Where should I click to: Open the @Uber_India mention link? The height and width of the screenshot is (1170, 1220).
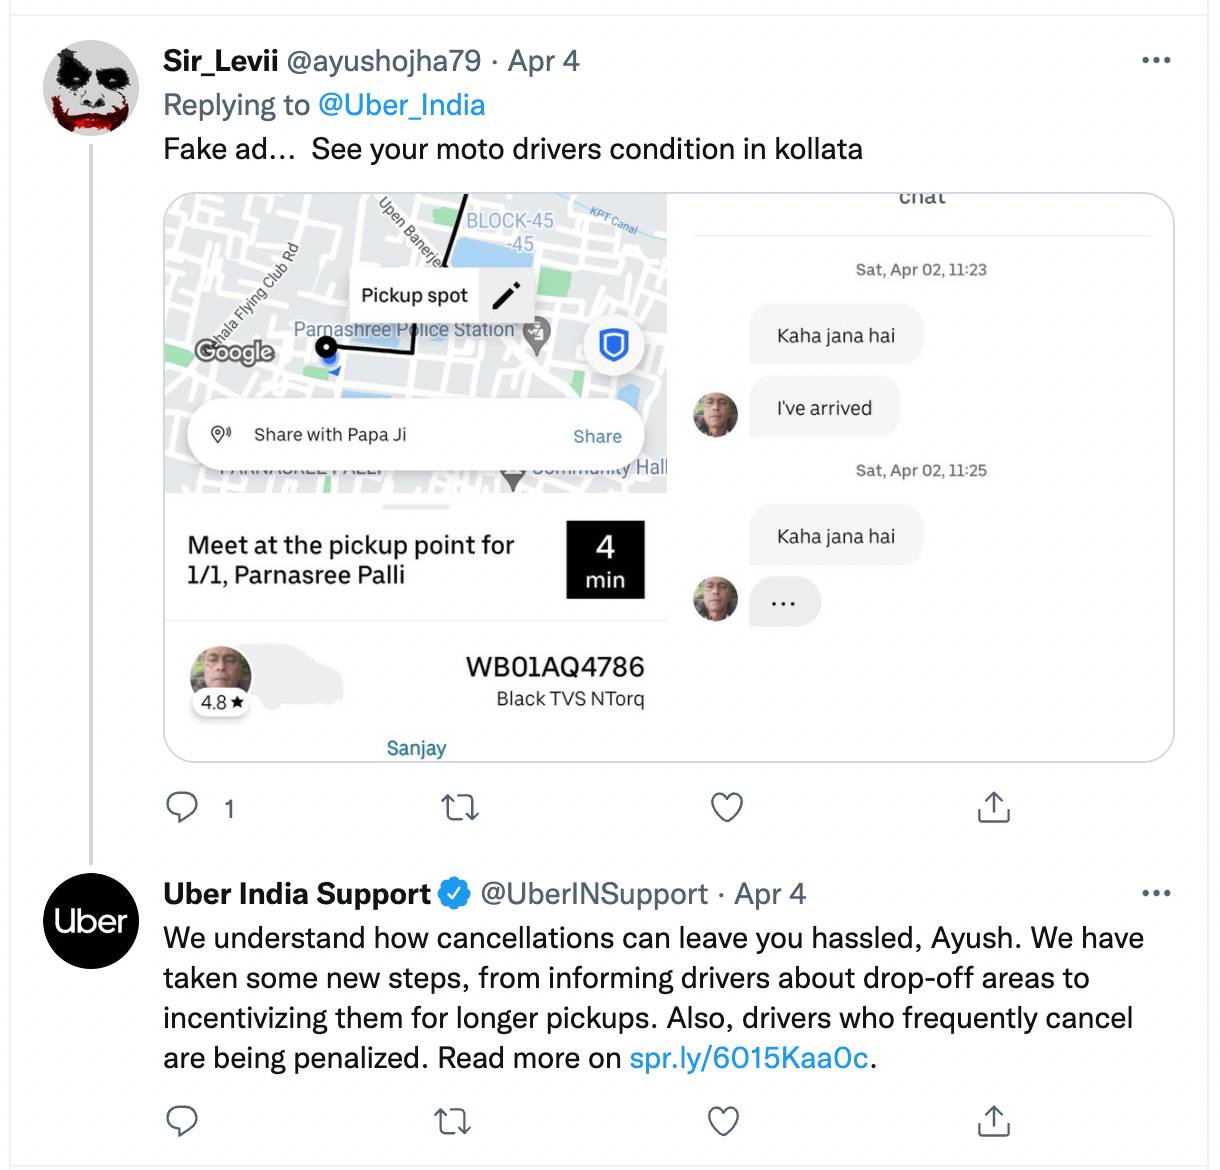pyautogui.click(x=401, y=105)
